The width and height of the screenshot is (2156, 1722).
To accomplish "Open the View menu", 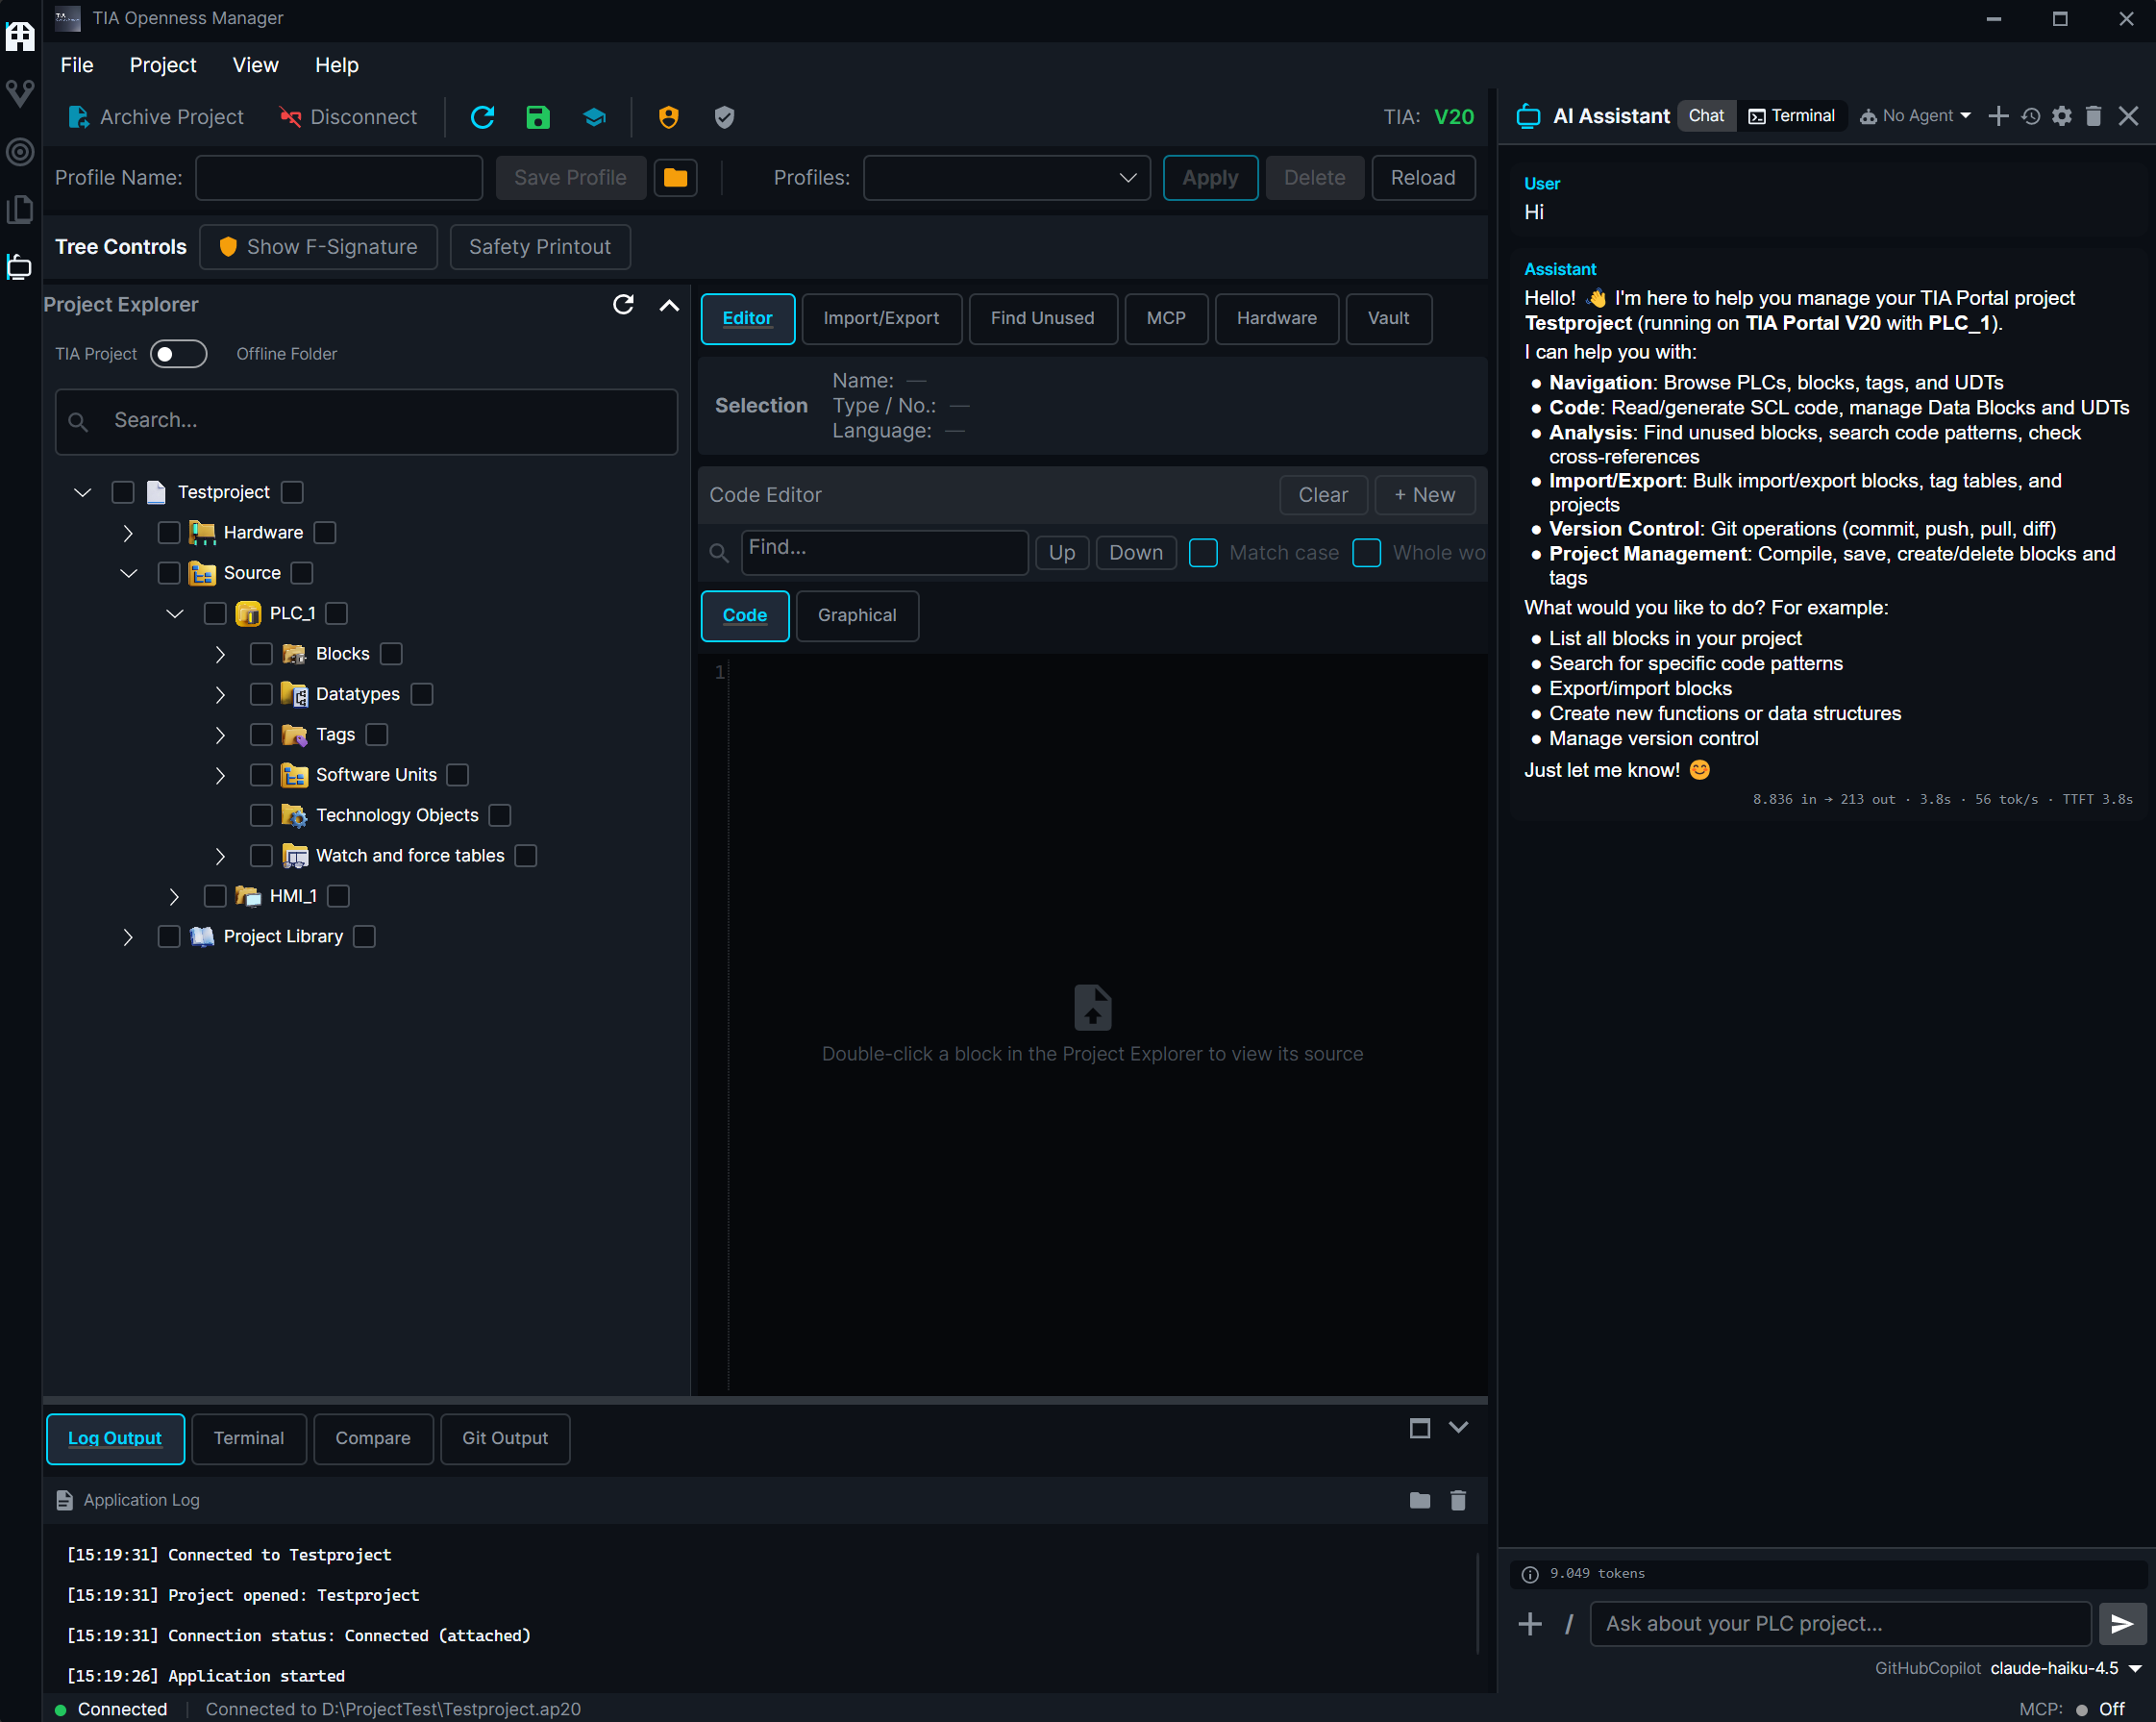I will click(x=255, y=65).
